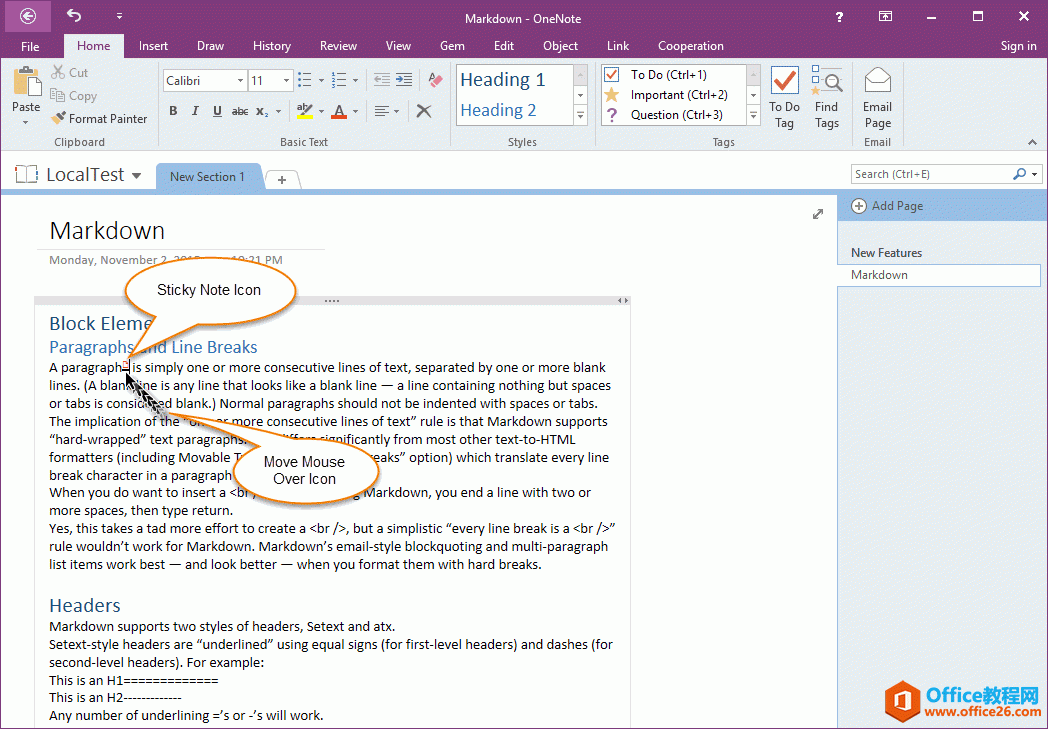This screenshot has height=729, width=1048.
Task: Click Add Page
Action: (x=888, y=206)
